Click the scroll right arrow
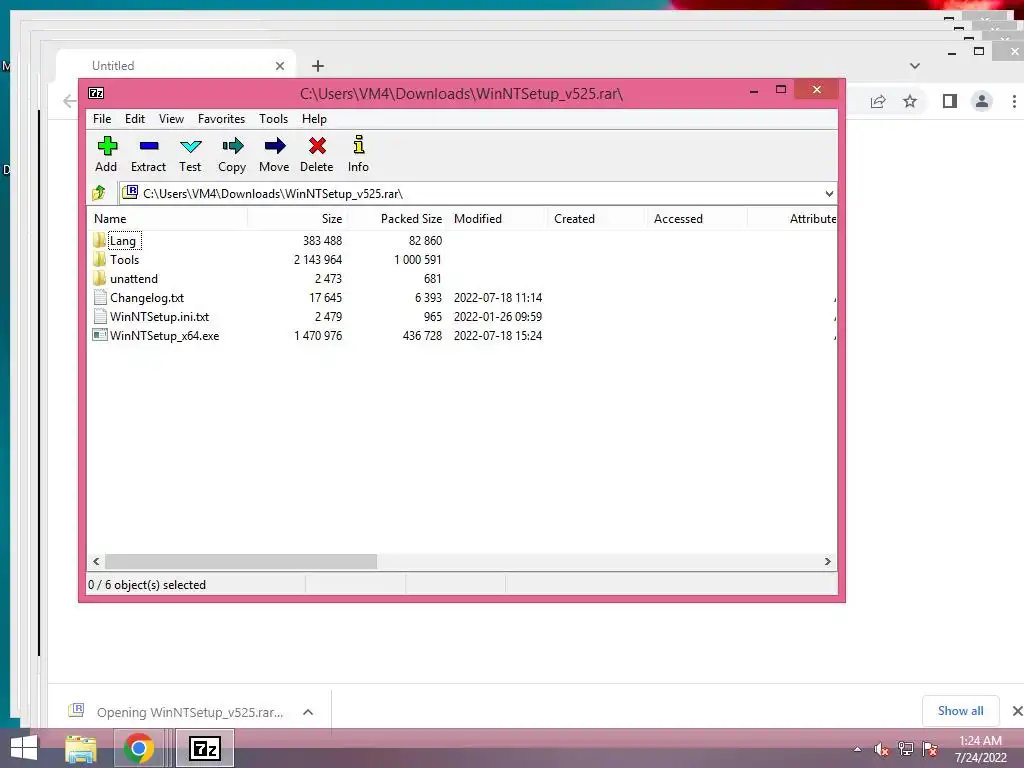 (x=827, y=562)
